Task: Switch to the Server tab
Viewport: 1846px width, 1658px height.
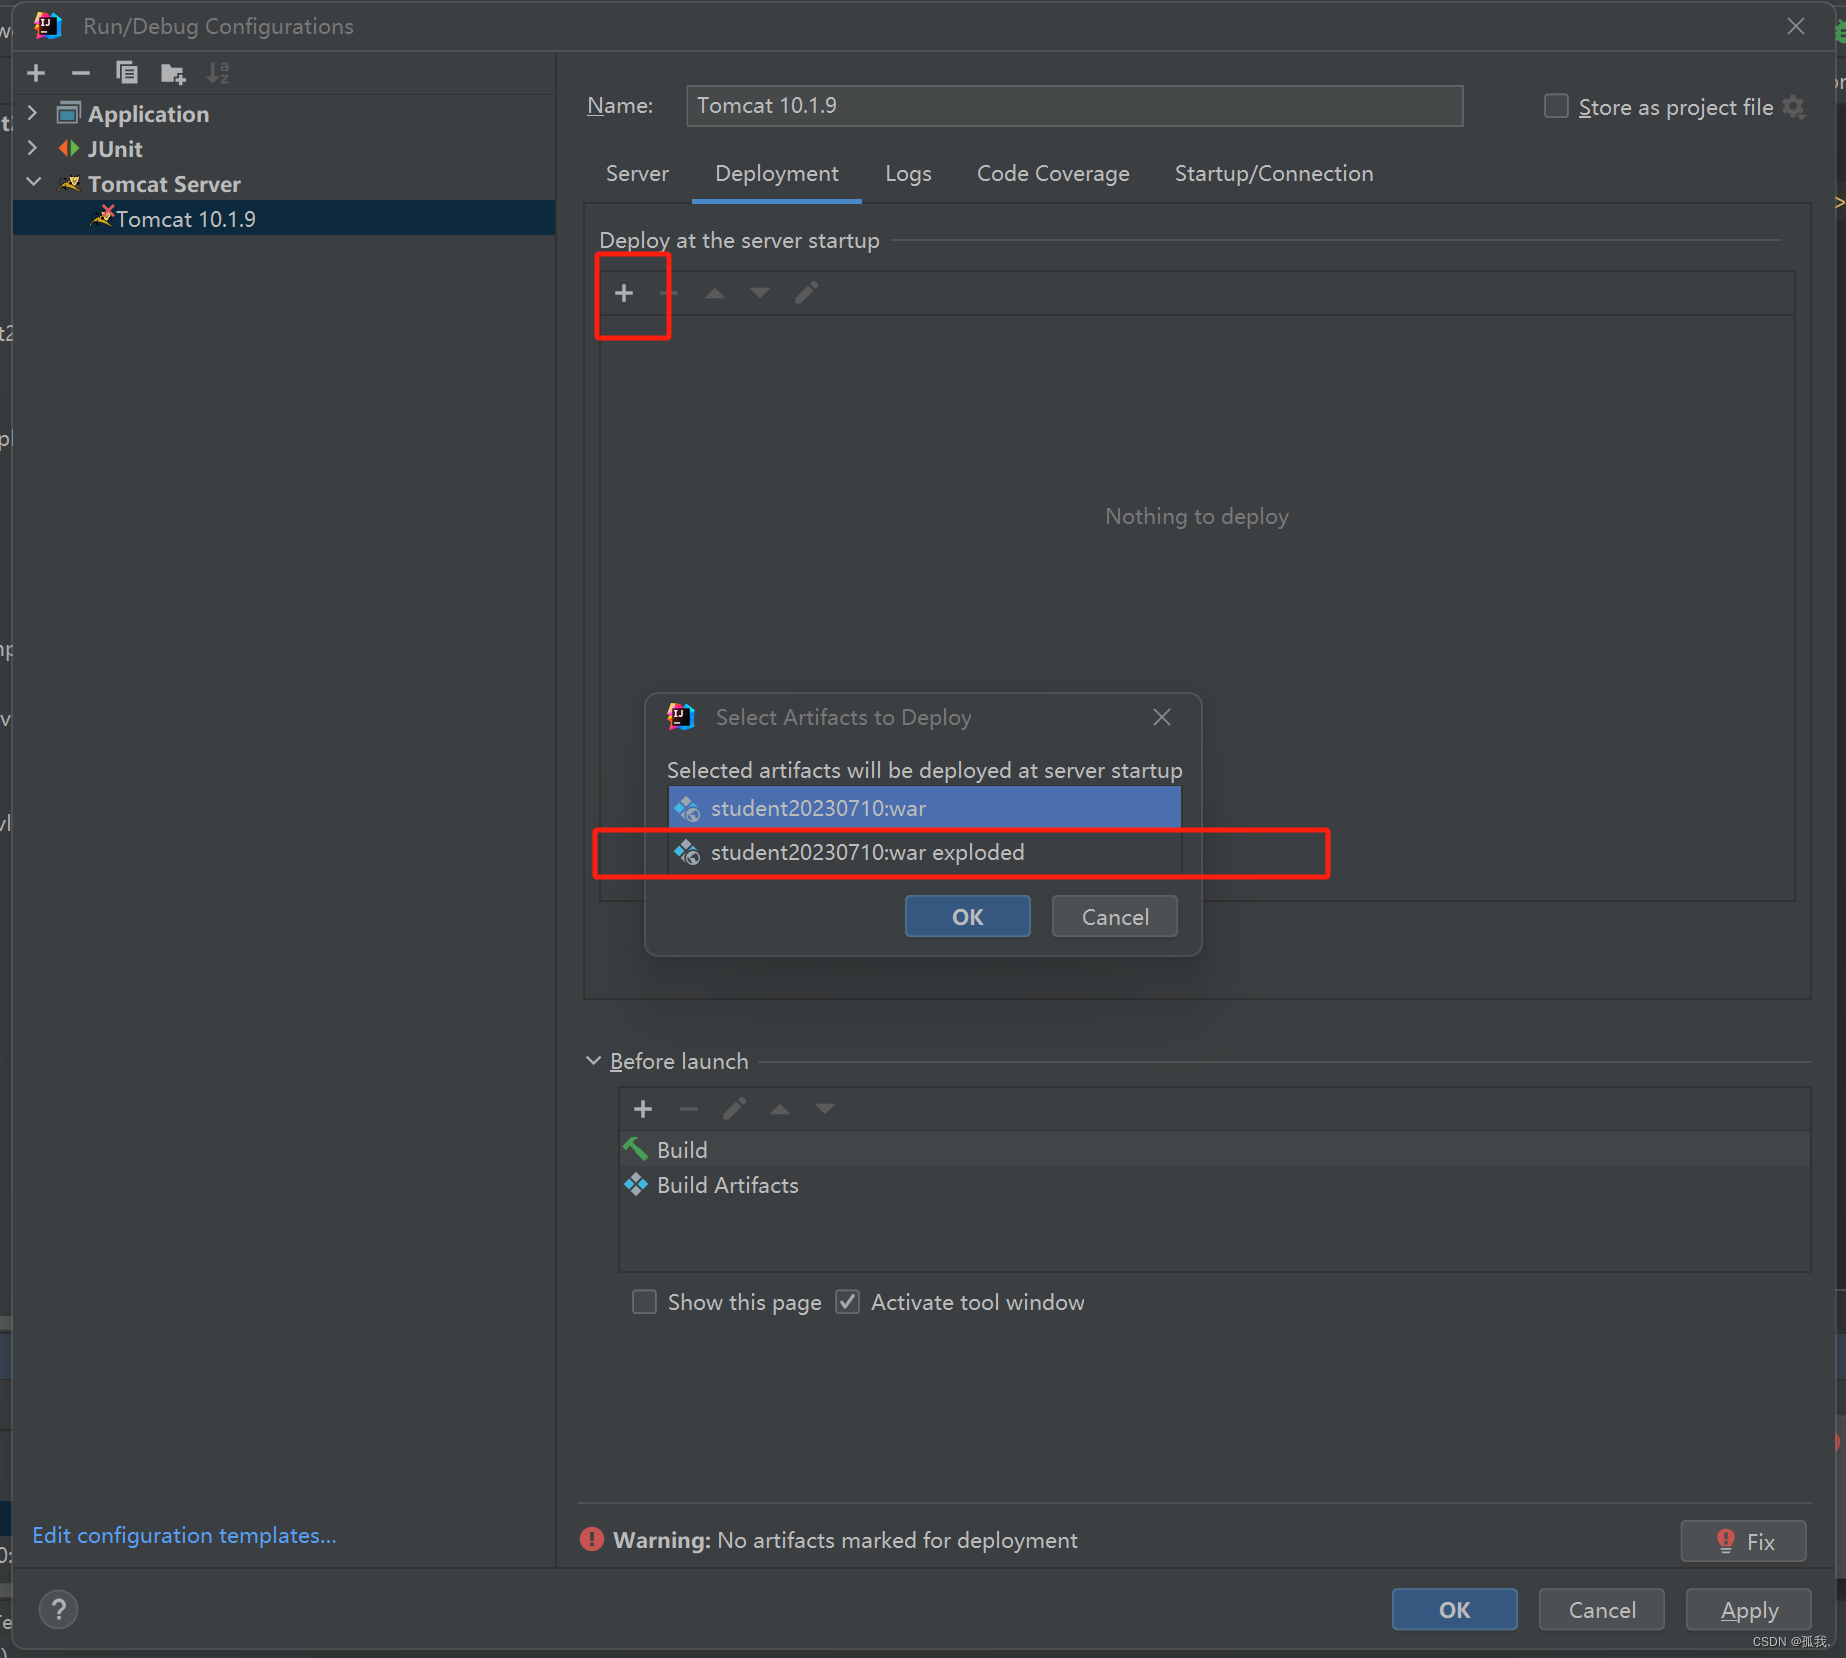Action: click(x=637, y=174)
